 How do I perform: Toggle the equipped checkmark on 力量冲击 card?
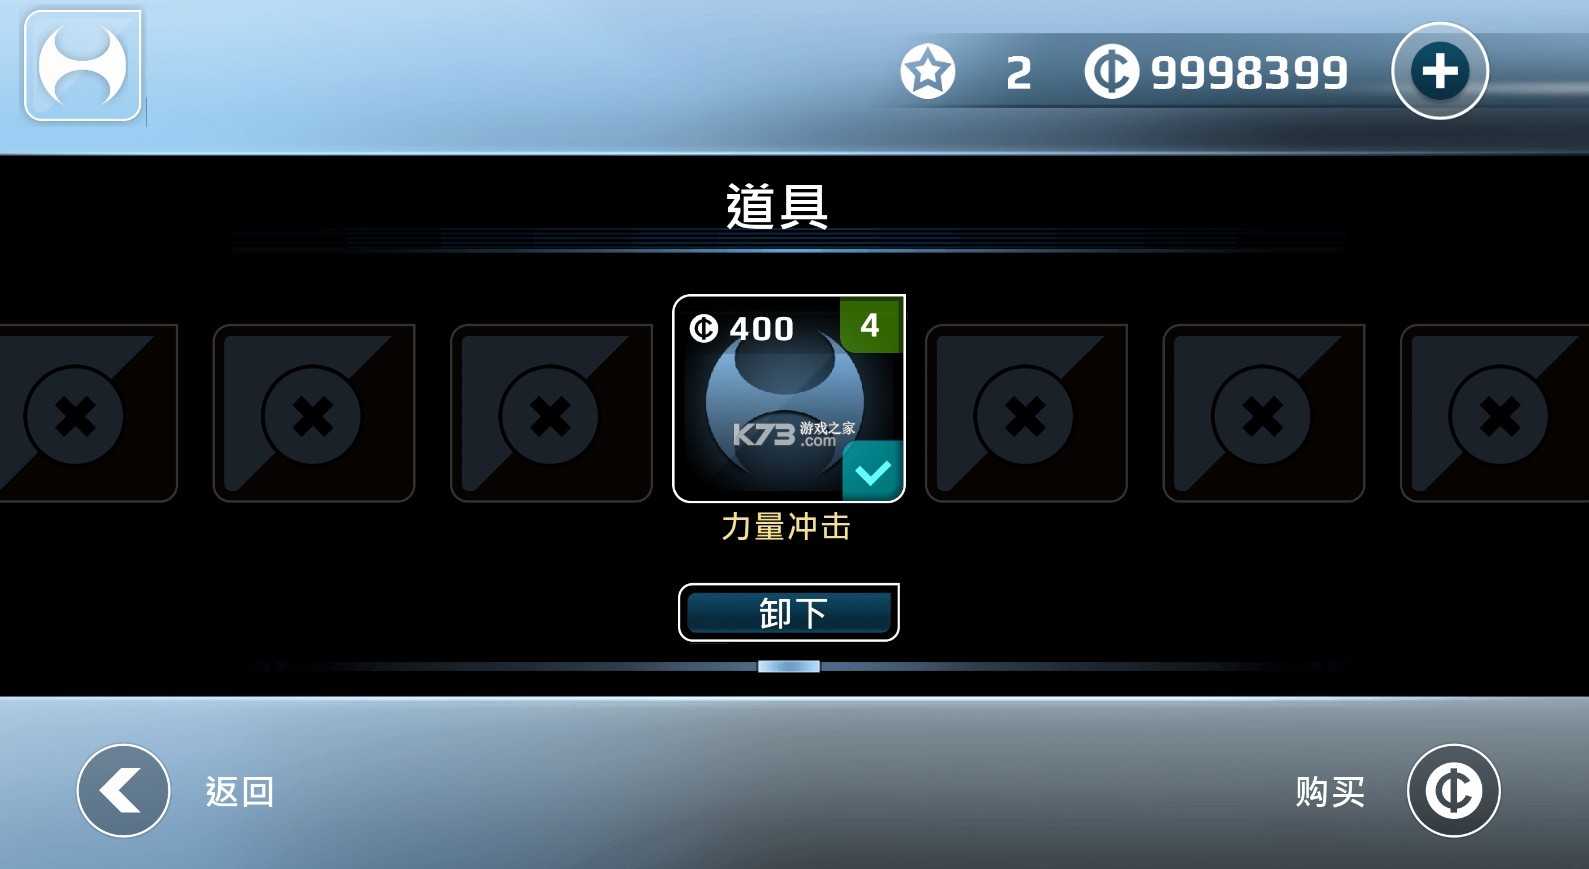click(873, 471)
